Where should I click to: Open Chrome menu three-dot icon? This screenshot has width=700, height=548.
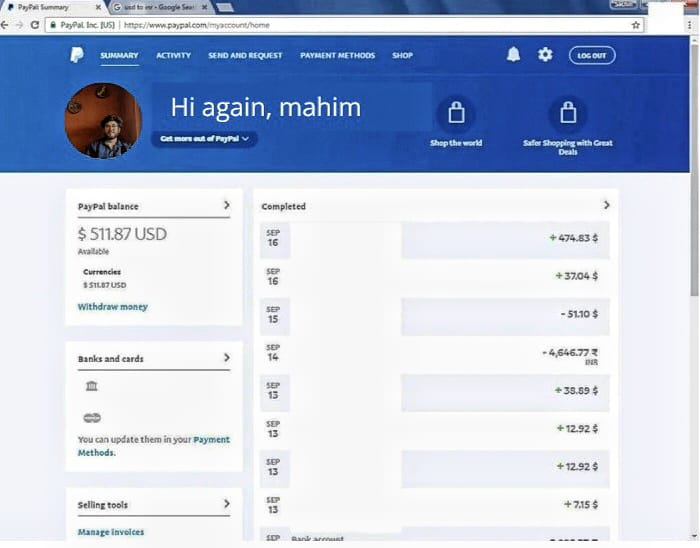pyautogui.click(x=690, y=25)
